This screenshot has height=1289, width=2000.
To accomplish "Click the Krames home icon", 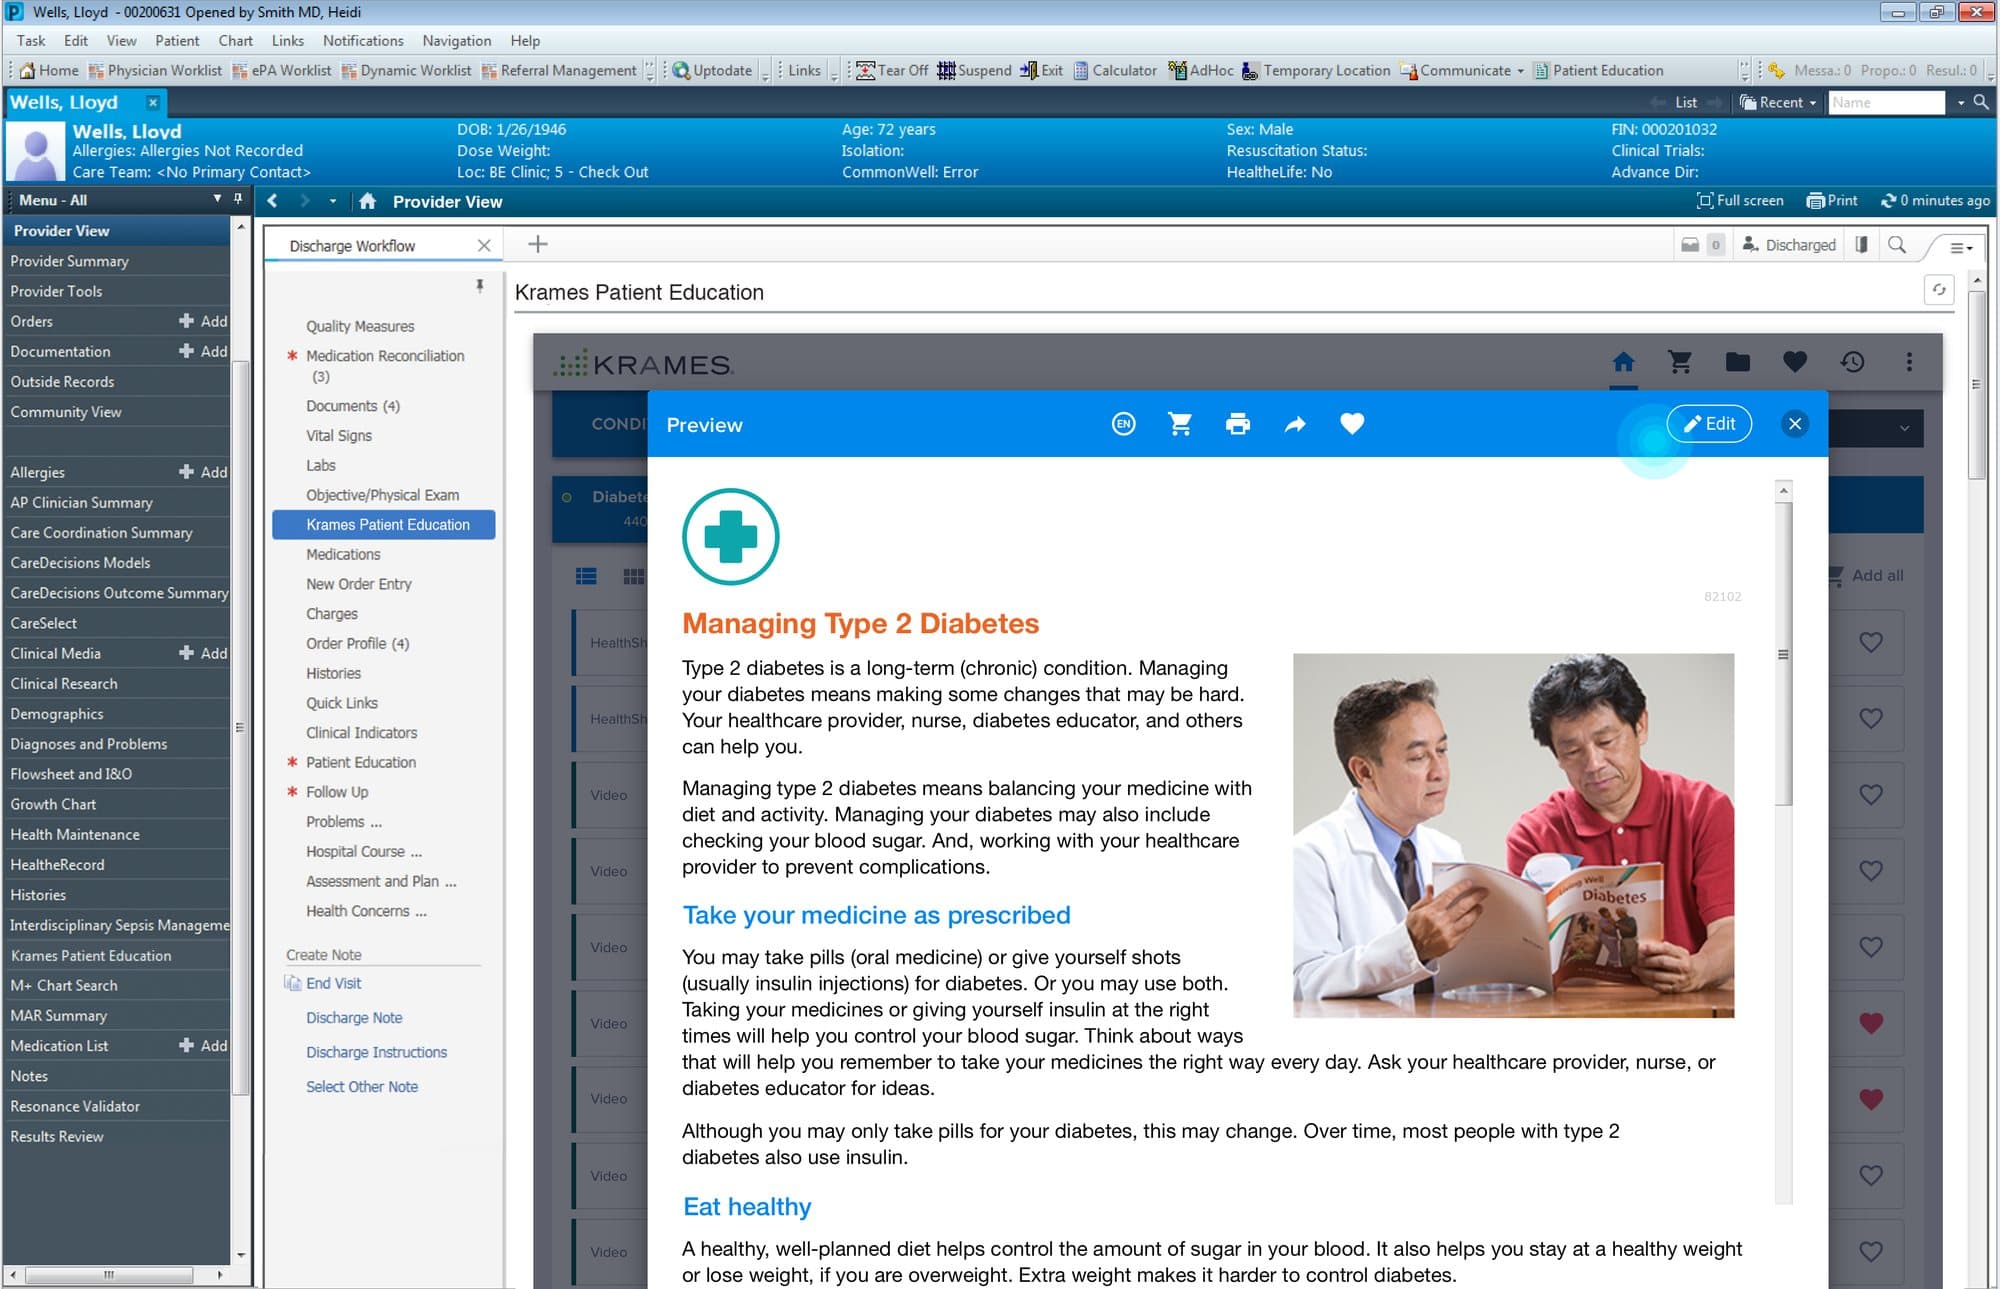I will tap(1623, 362).
